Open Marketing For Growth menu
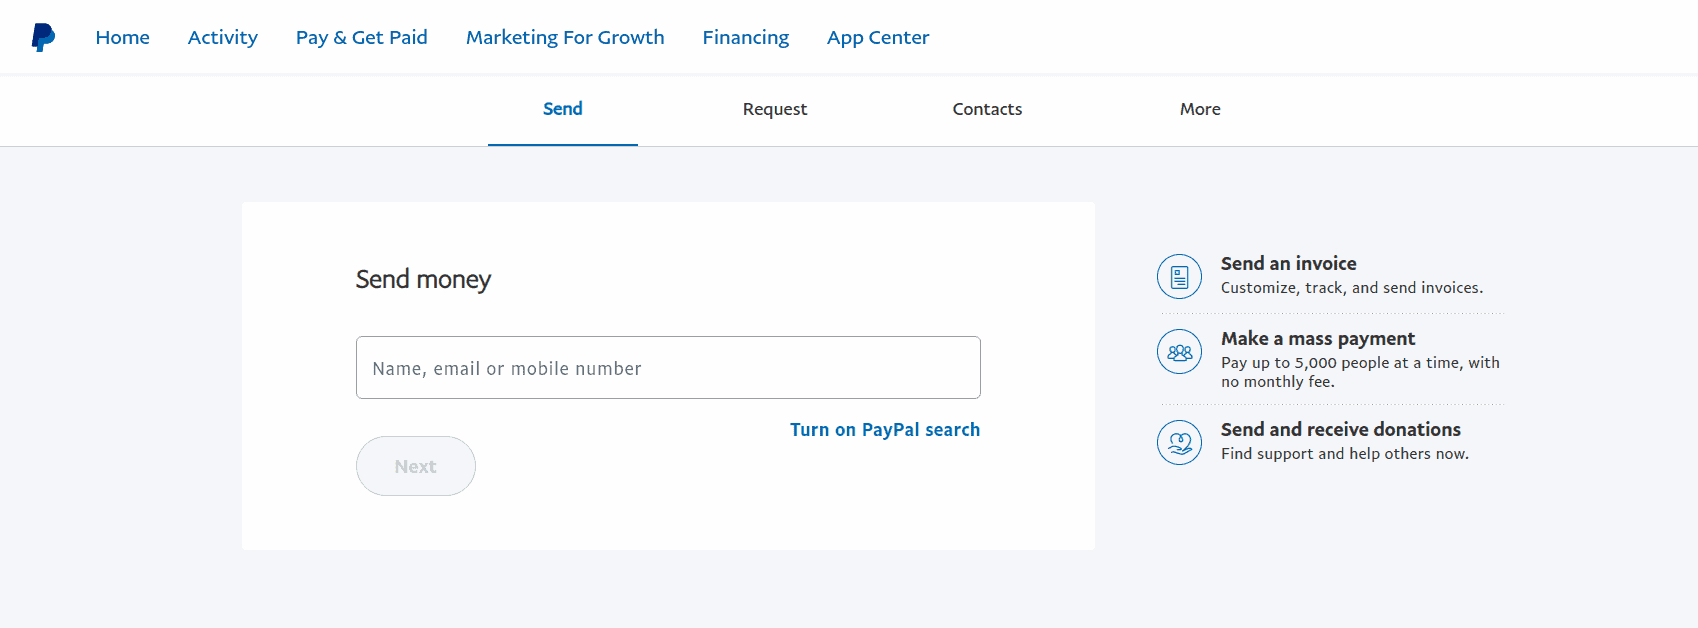Image resolution: width=1698 pixels, height=628 pixels. tap(565, 37)
